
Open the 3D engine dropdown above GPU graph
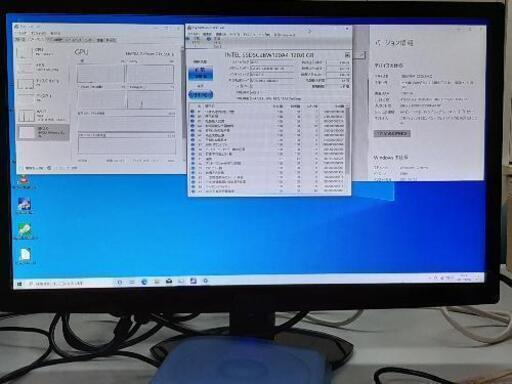[82, 61]
